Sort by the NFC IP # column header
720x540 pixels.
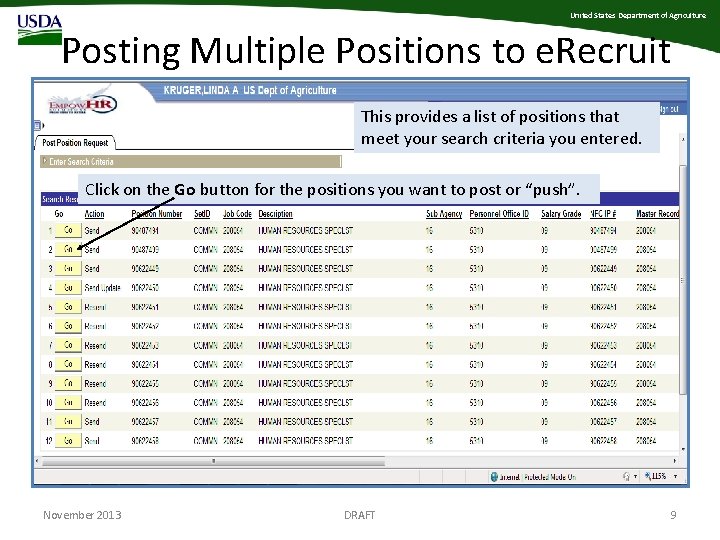[x=603, y=214]
